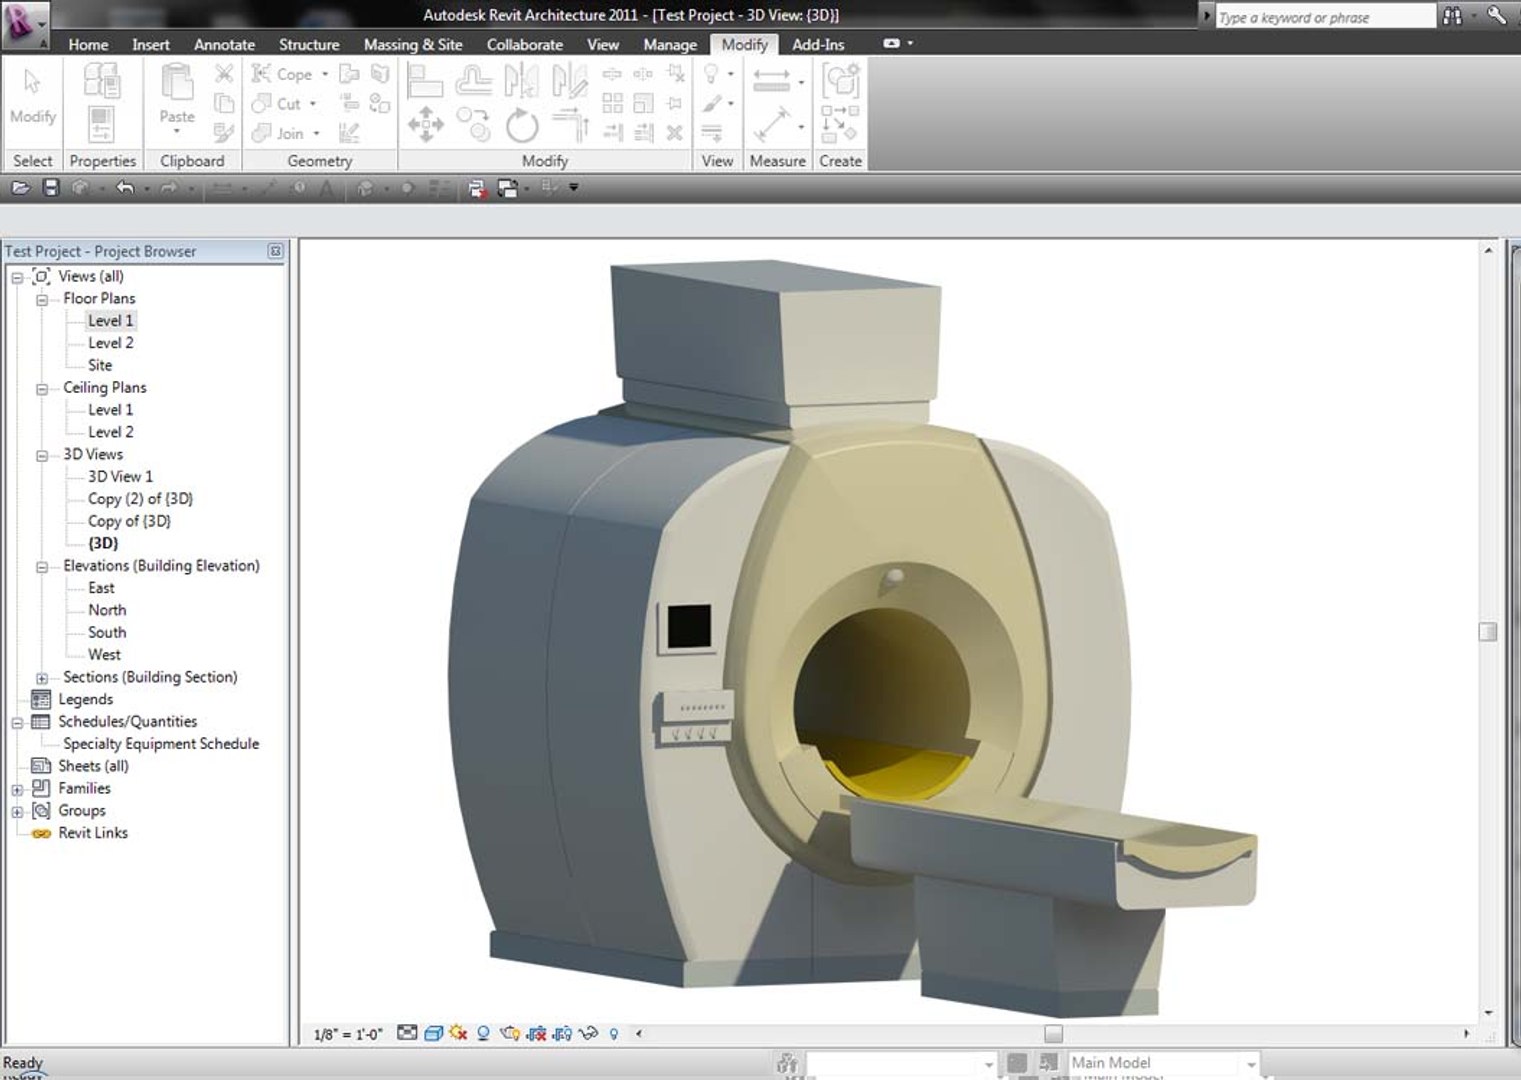This screenshot has height=1080, width=1521.
Task: Collapse the Floor Plans tree node
Action: [42, 299]
